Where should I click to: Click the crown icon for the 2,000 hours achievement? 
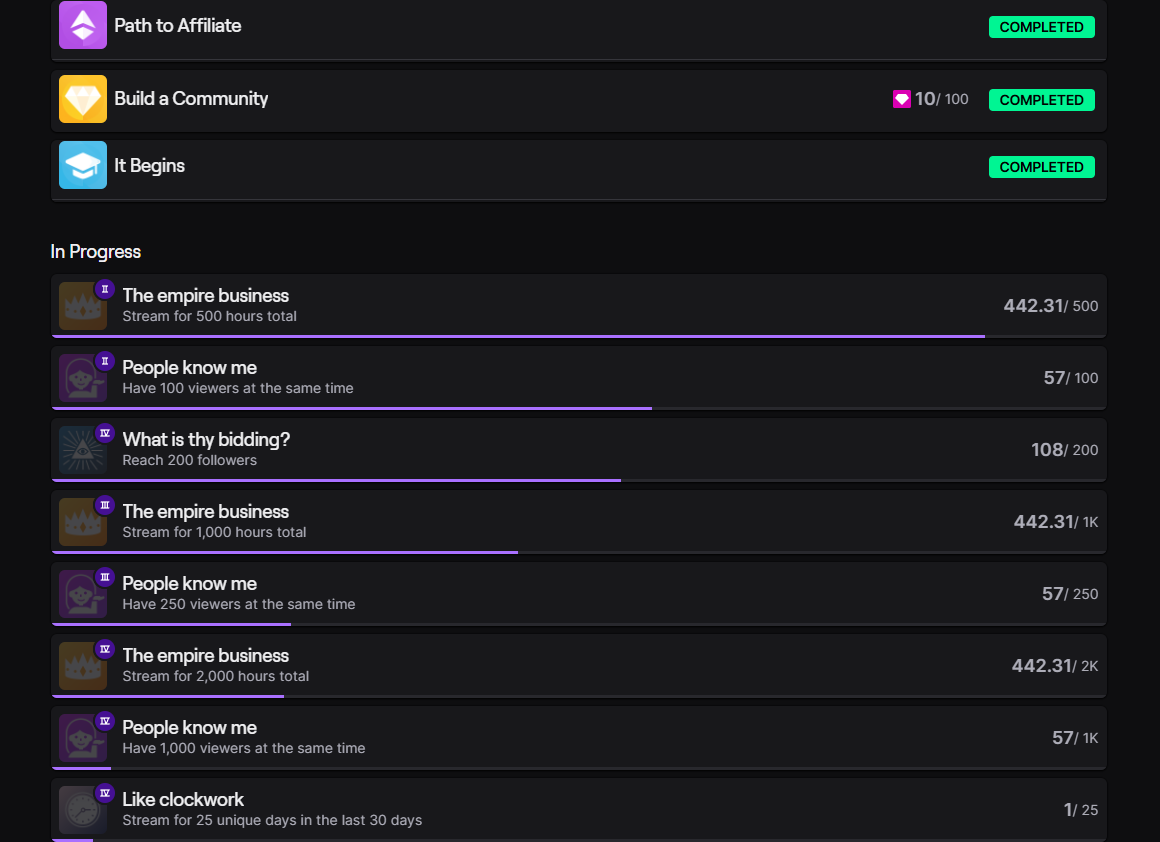tap(83, 666)
